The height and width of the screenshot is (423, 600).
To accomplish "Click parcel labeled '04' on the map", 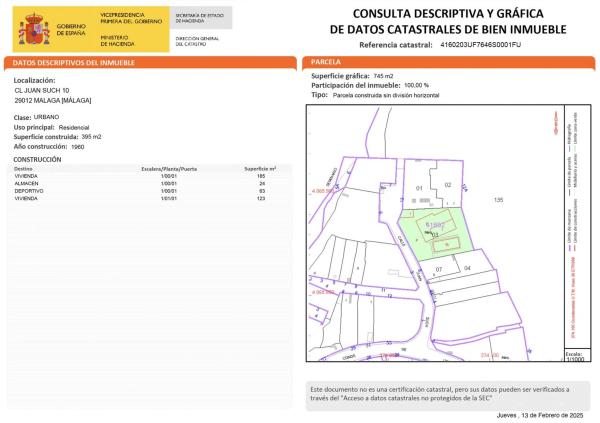I will click(467, 268).
